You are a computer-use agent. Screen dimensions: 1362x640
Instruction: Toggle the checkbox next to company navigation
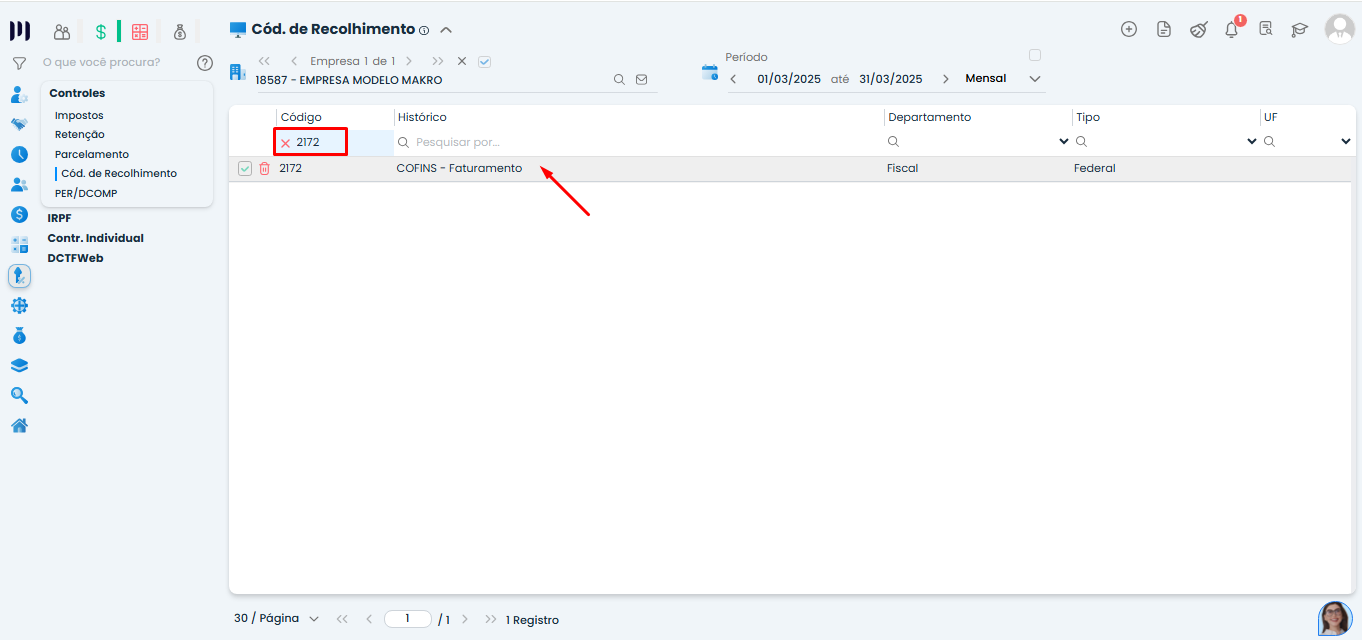click(485, 62)
